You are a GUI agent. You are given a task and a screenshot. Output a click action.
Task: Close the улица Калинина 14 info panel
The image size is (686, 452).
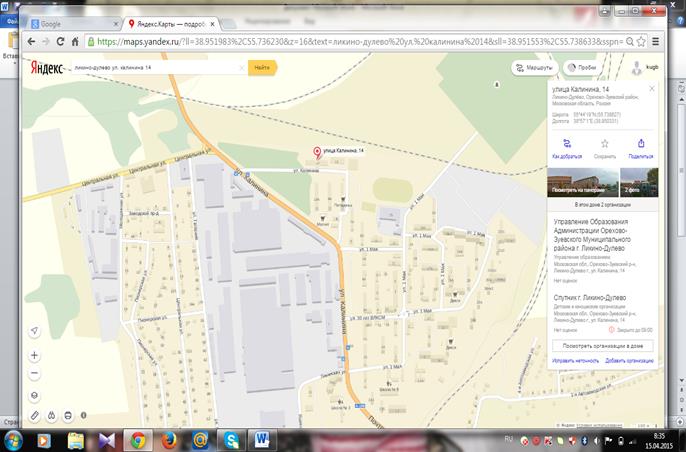tap(652, 89)
